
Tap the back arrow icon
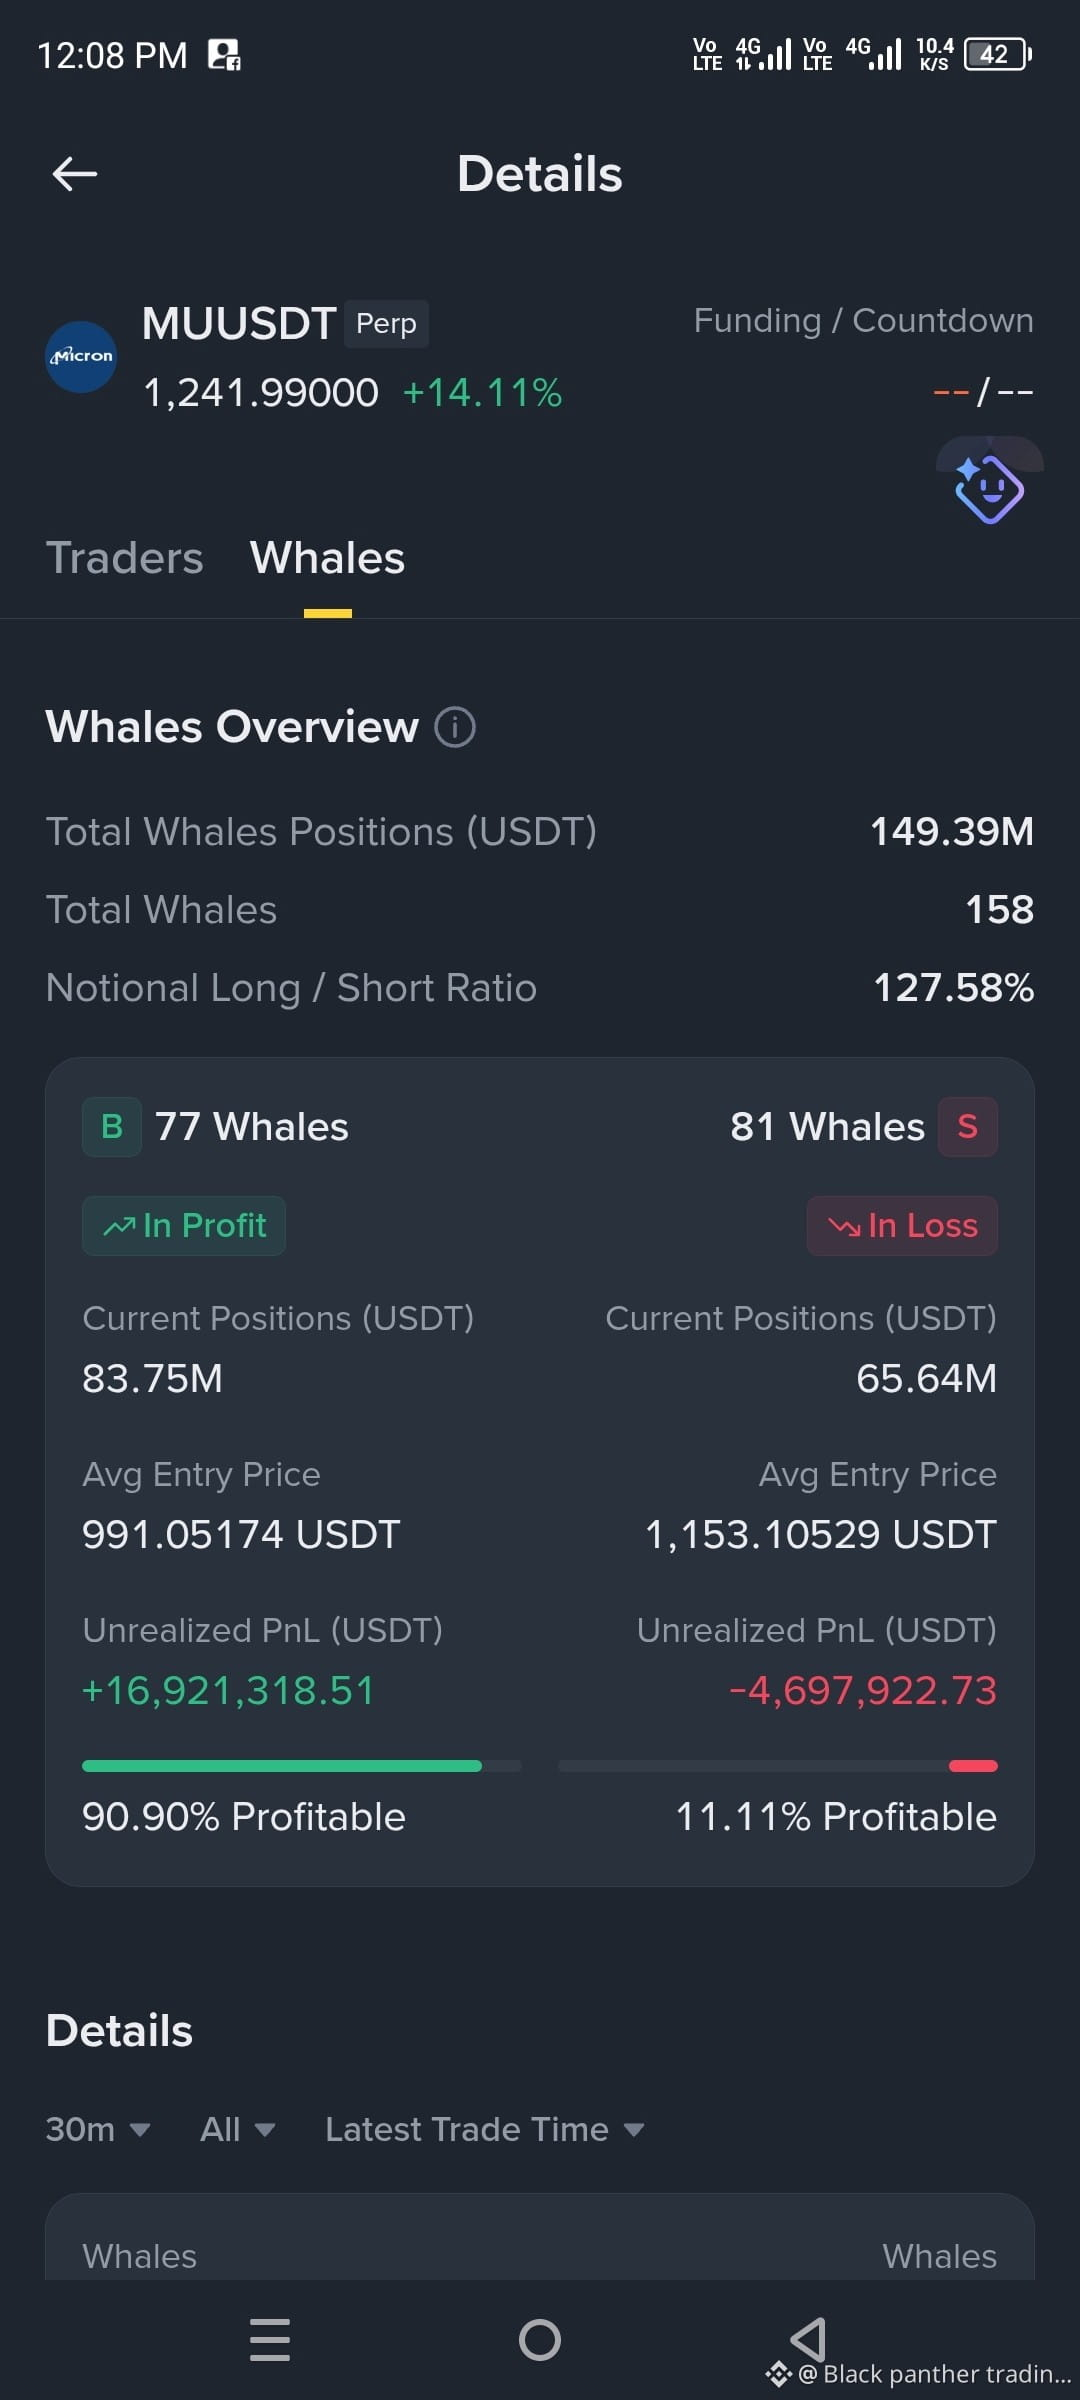(75, 174)
